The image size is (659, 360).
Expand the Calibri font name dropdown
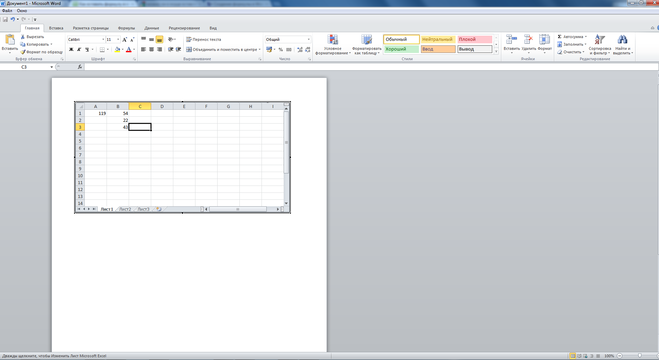[x=103, y=39]
